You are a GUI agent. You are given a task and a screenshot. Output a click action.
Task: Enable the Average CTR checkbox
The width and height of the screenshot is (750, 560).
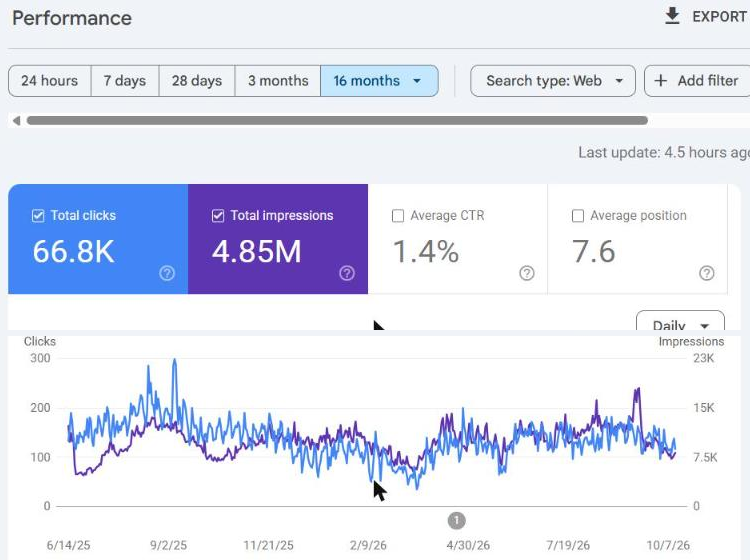point(397,216)
